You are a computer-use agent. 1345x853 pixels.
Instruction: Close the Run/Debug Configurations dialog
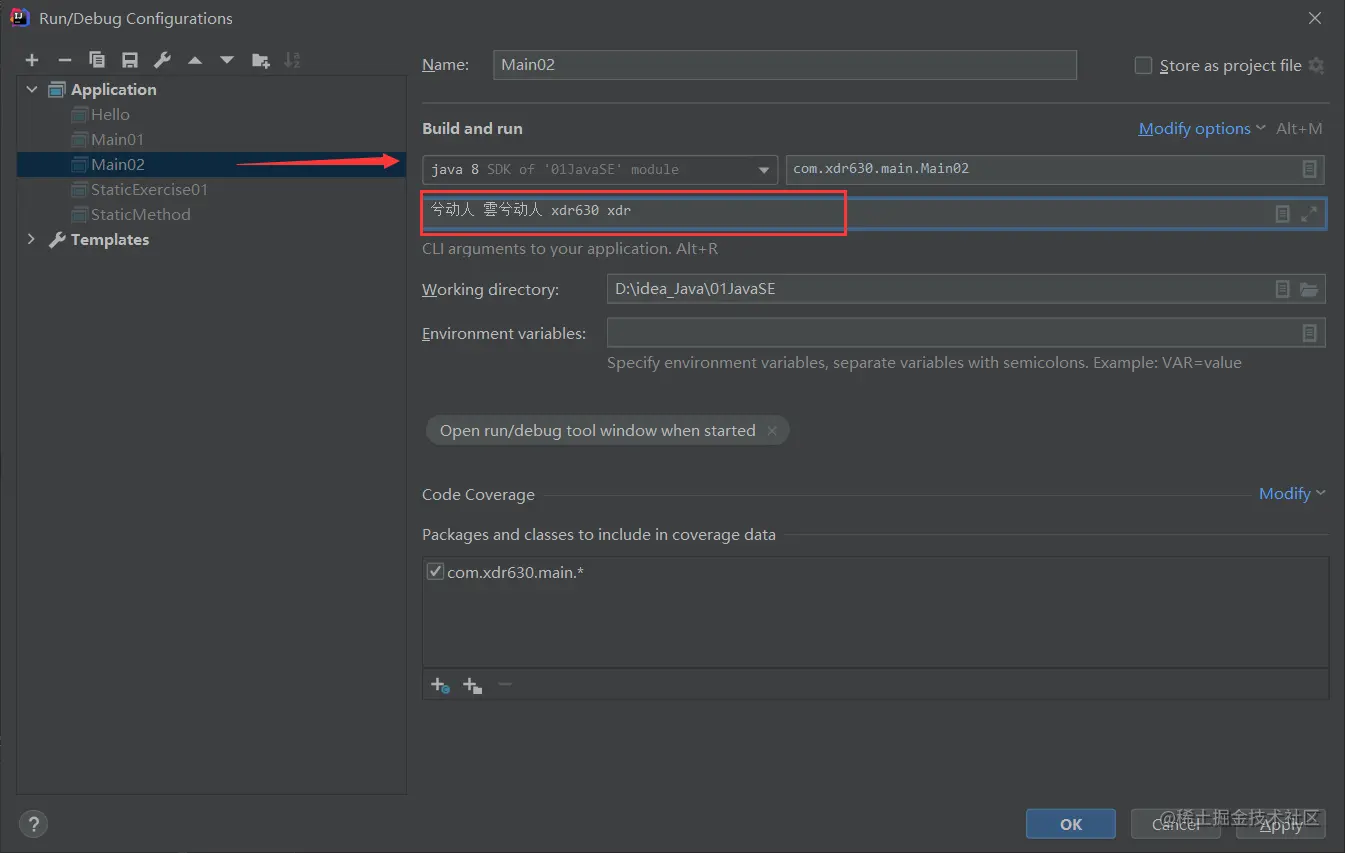click(x=1314, y=18)
